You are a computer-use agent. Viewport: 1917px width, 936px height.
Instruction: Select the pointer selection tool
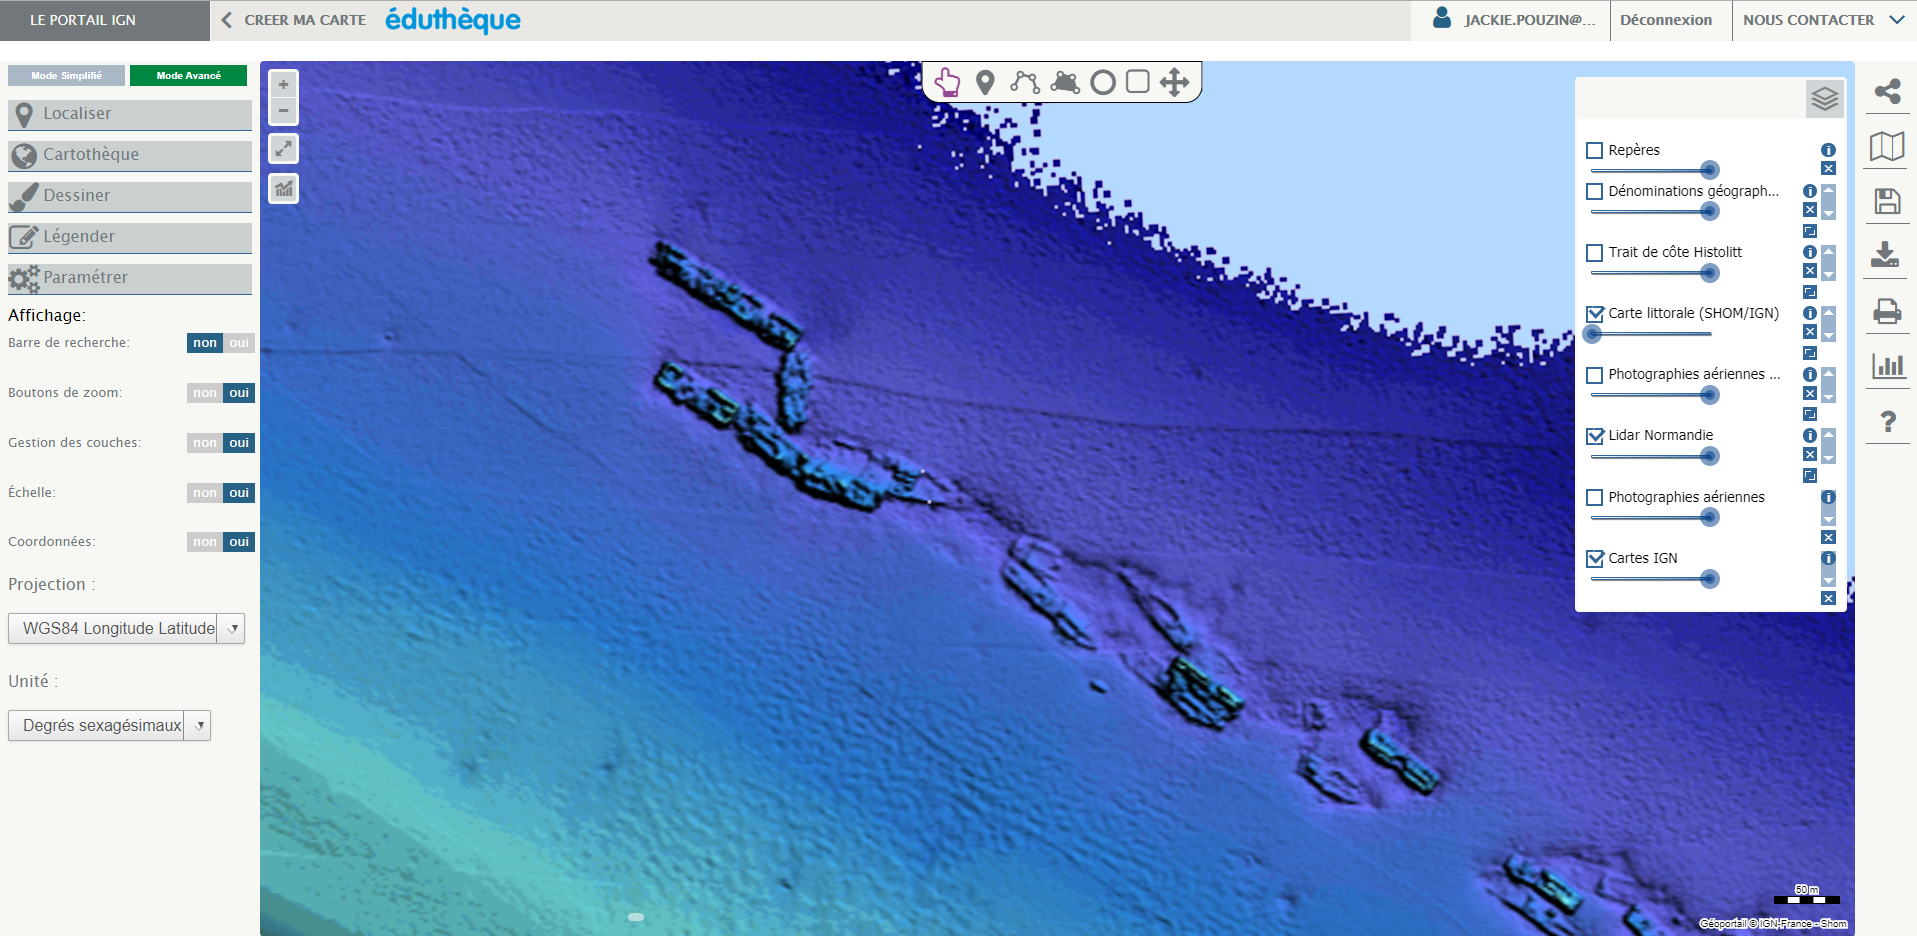tap(946, 83)
